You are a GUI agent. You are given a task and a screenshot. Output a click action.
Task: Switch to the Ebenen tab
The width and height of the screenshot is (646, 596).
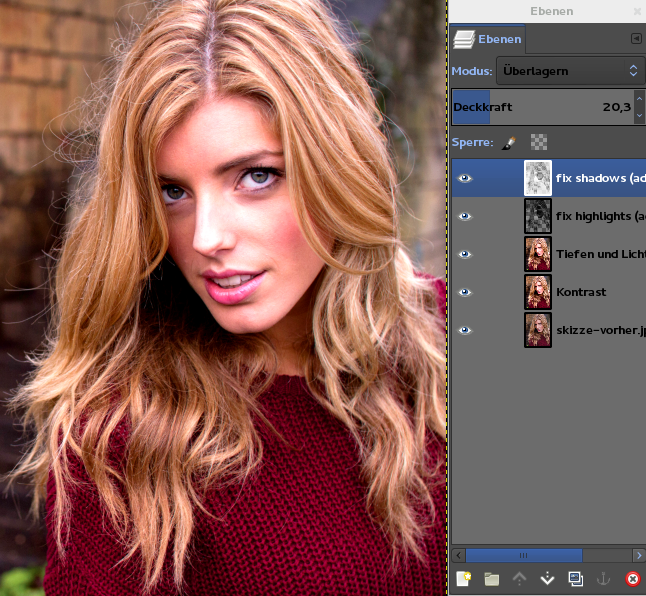coord(487,39)
